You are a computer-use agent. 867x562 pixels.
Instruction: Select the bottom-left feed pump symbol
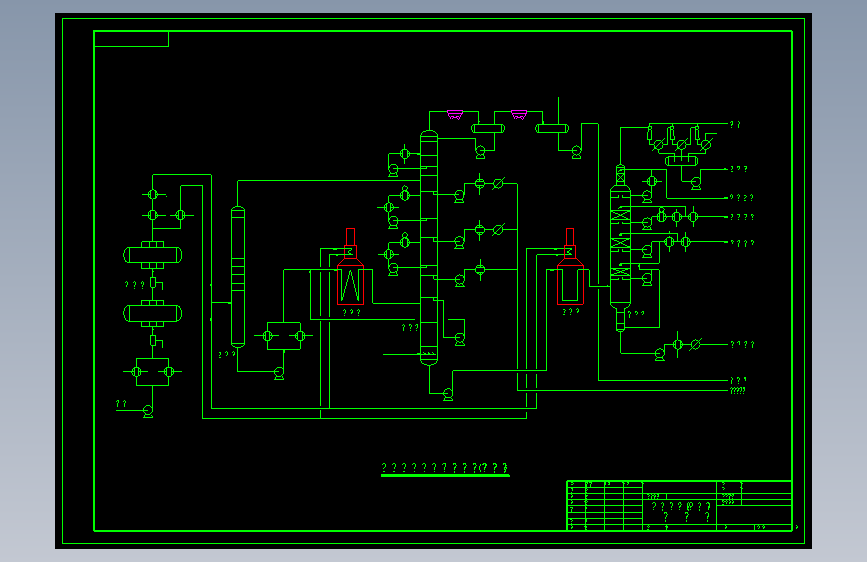point(148,411)
